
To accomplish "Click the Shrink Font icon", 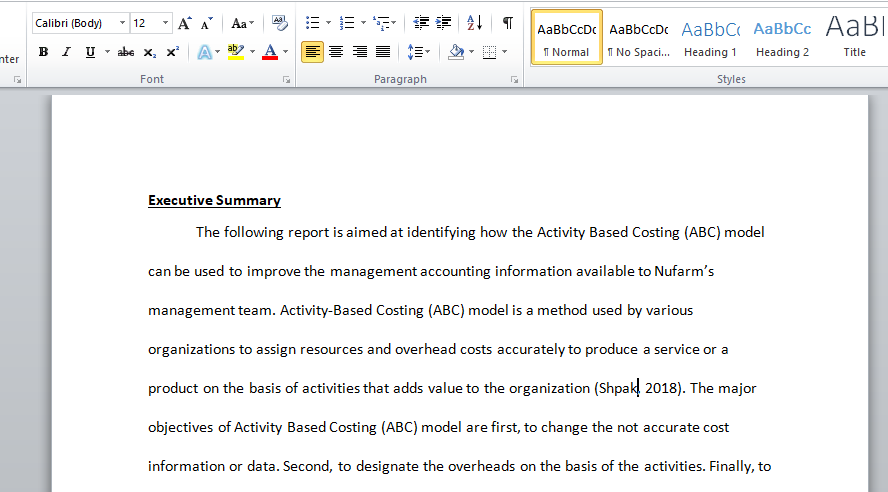I will [x=207, y=23].
